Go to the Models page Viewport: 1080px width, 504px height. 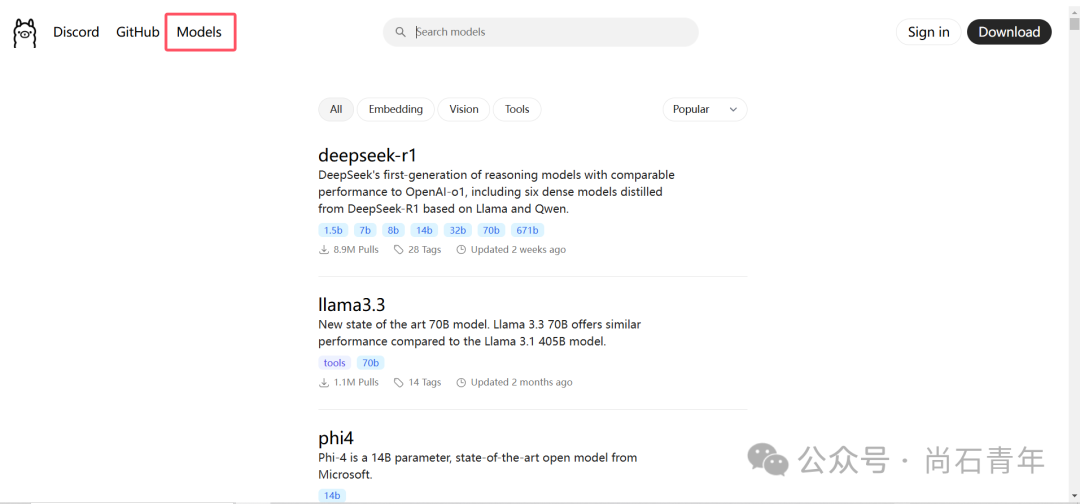coord(199,32)
